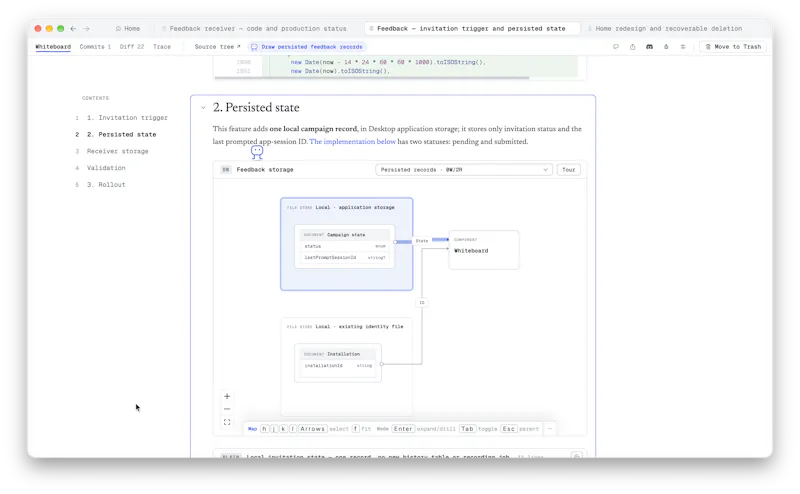The width and height of the screenshot is (800, 494).
Task: Zoom out the diagram with minus
Action: [227, 409]
